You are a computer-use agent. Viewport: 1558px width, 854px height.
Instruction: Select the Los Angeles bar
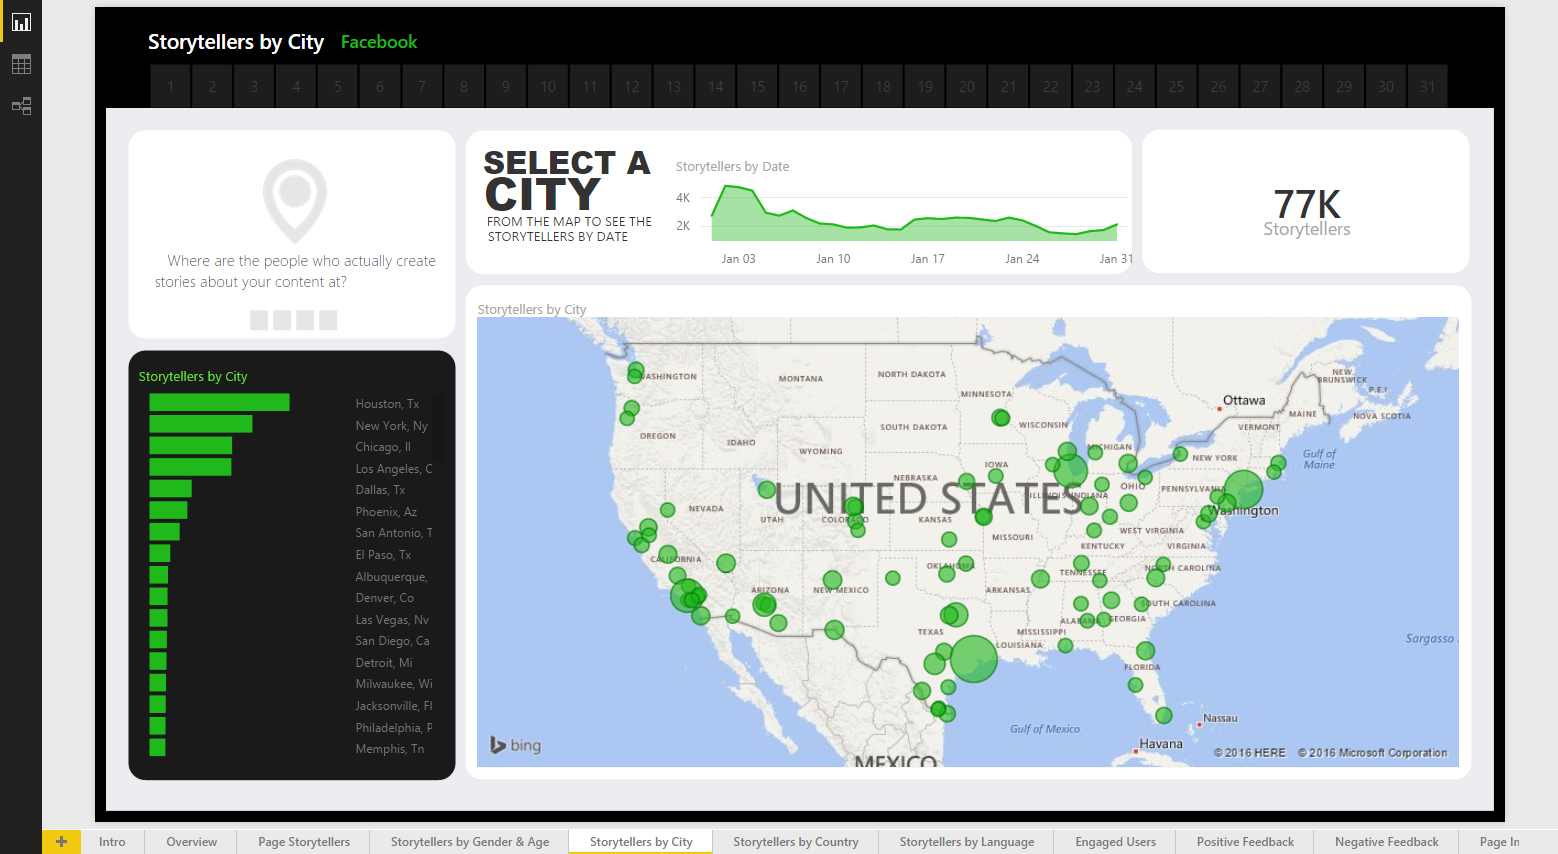click(190, 467)
